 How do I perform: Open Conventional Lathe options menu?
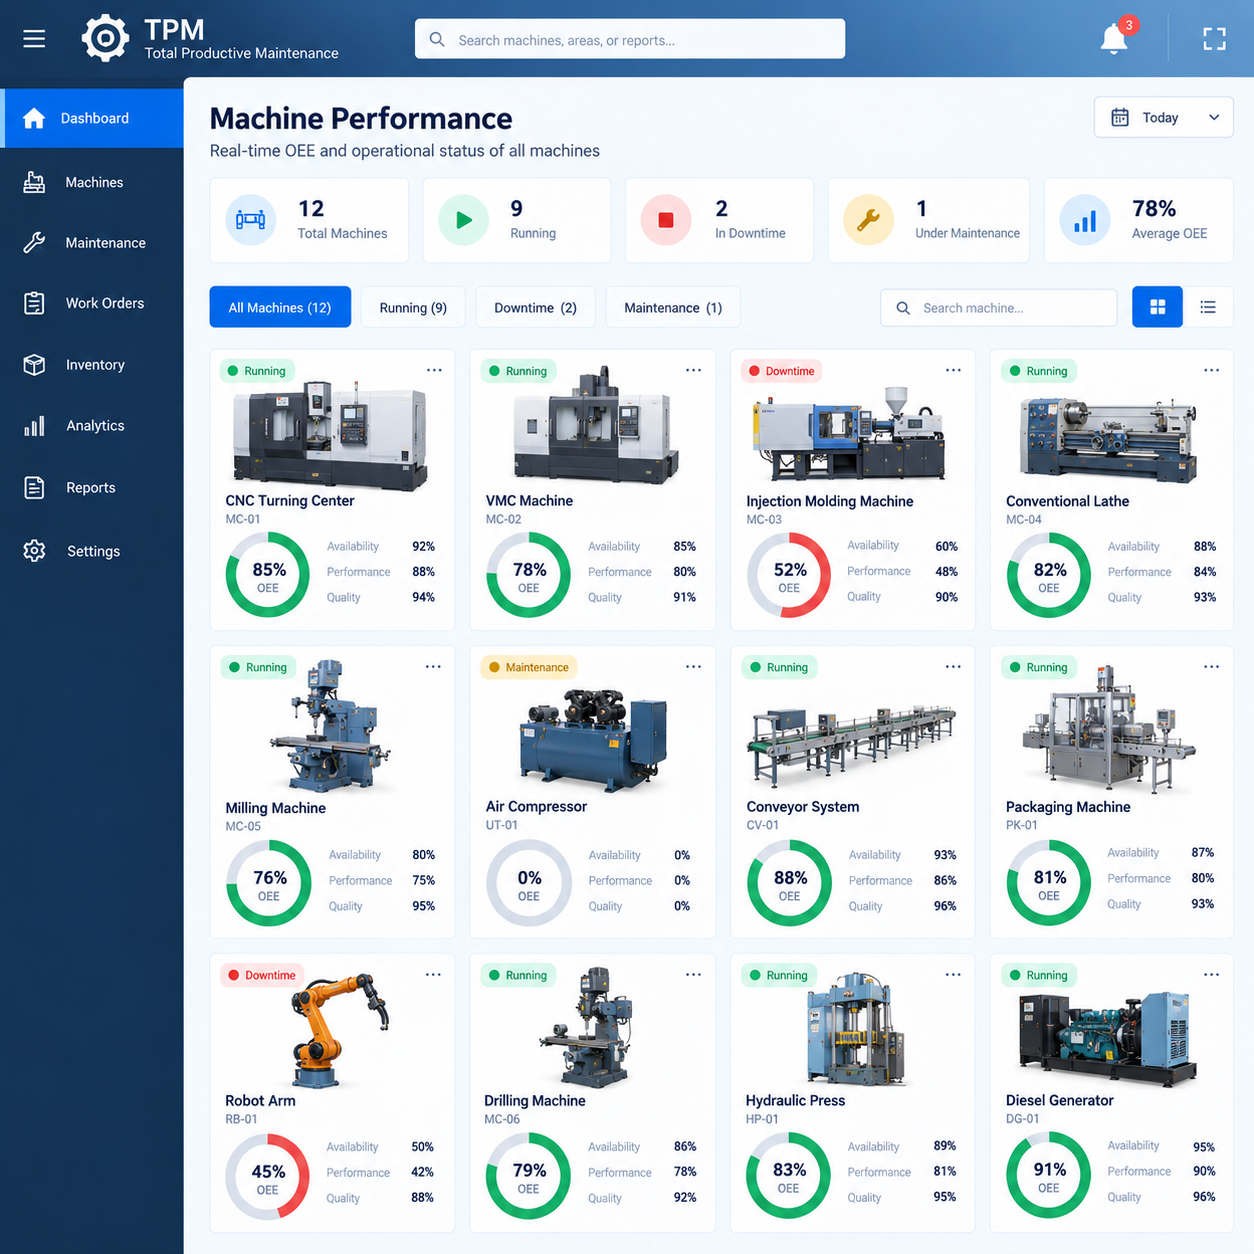(1211, 370)
